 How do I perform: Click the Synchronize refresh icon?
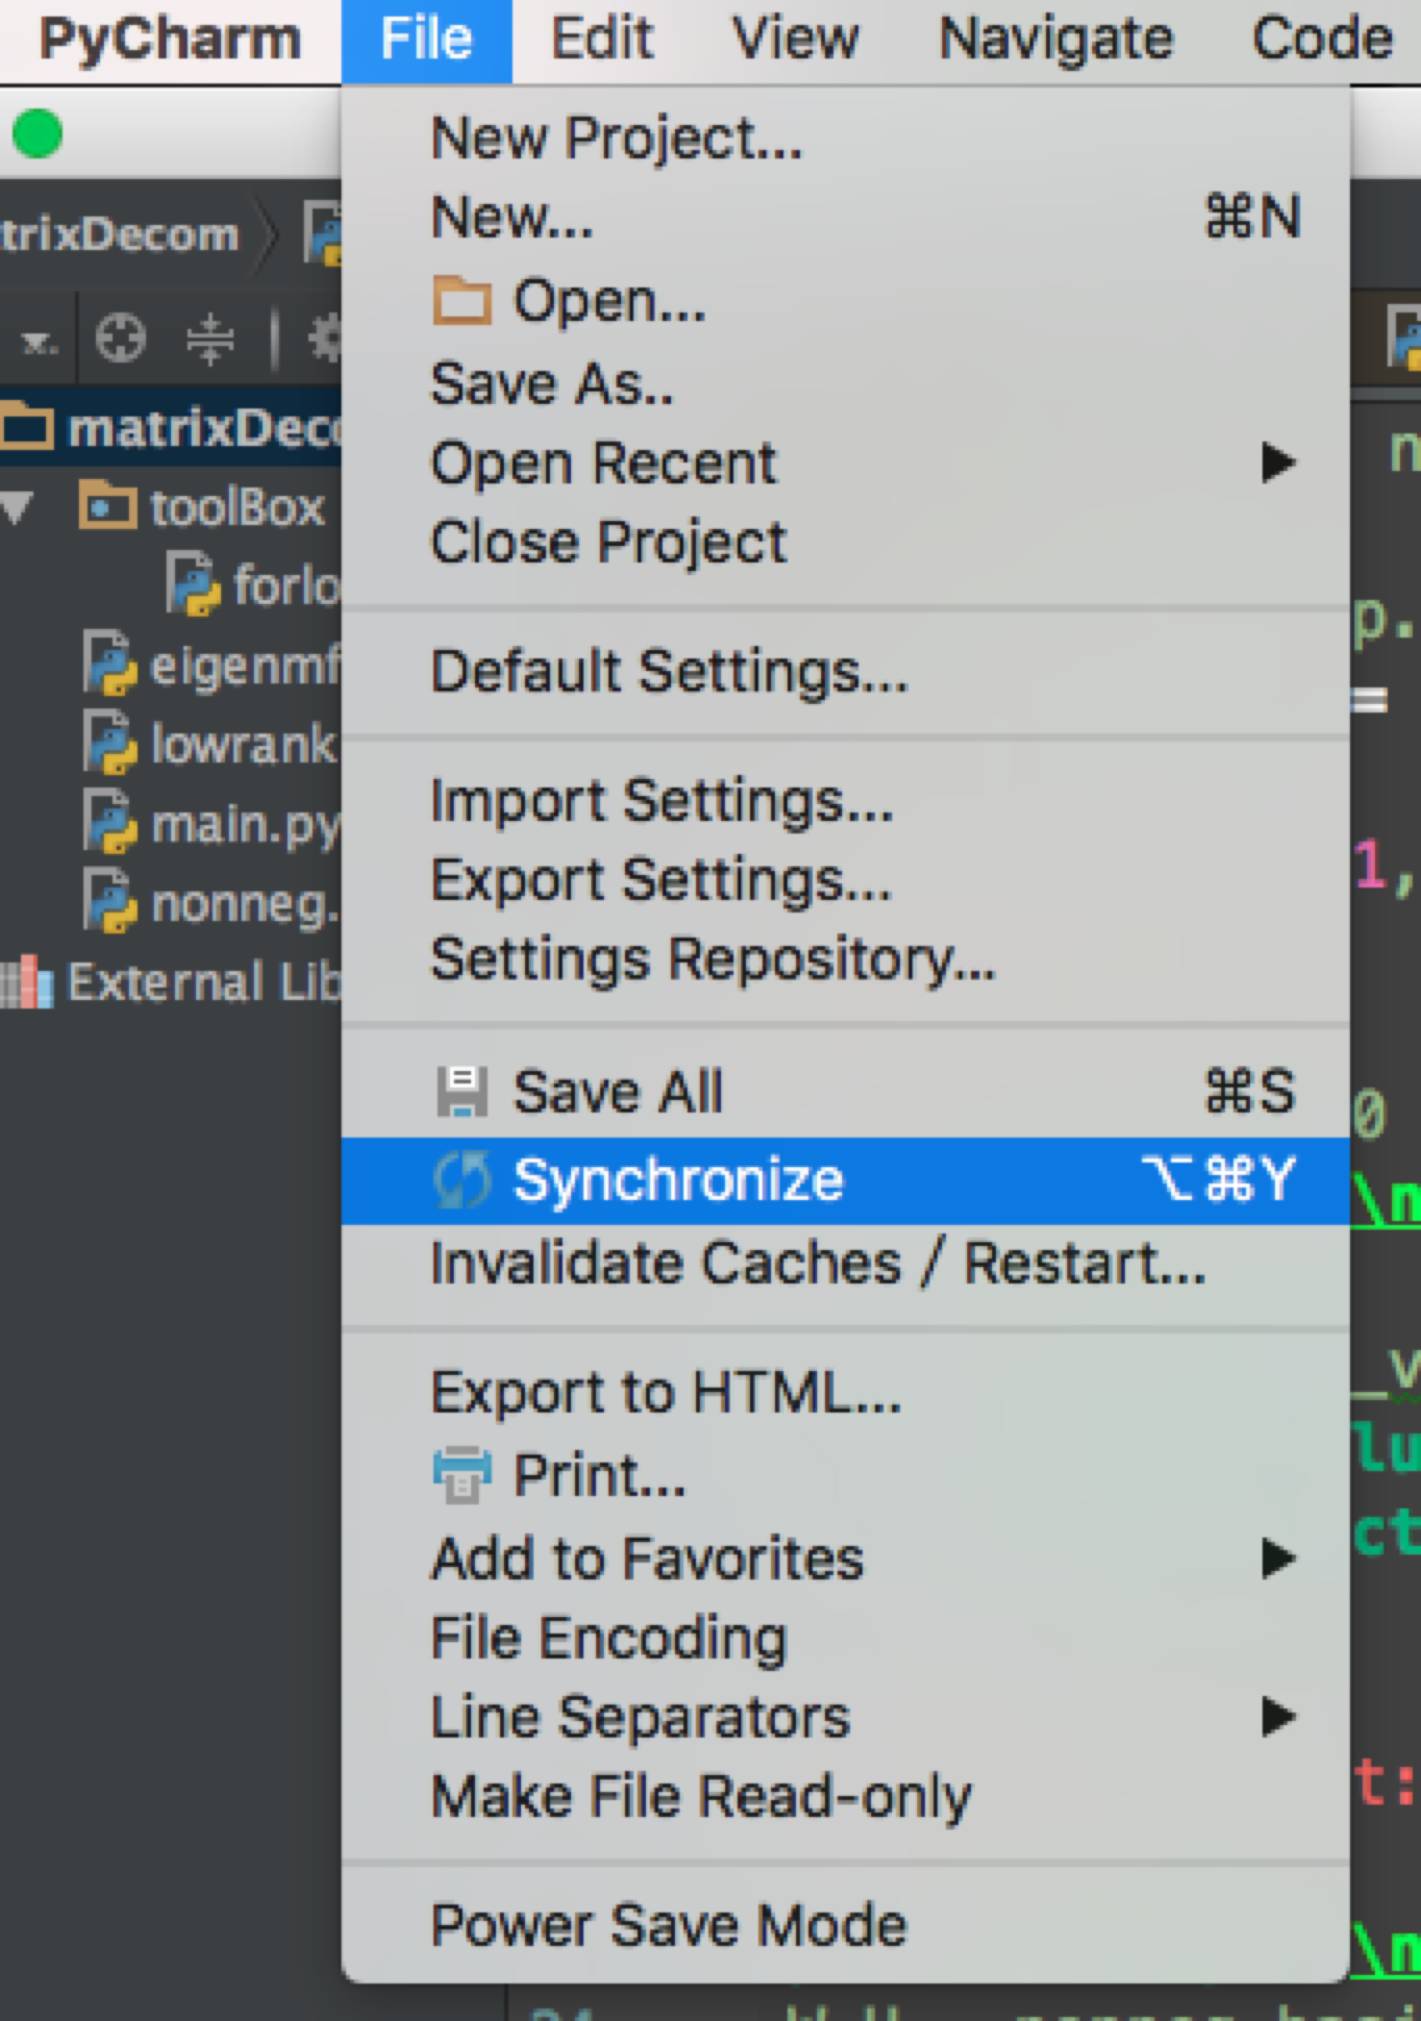coord(462,1180)
